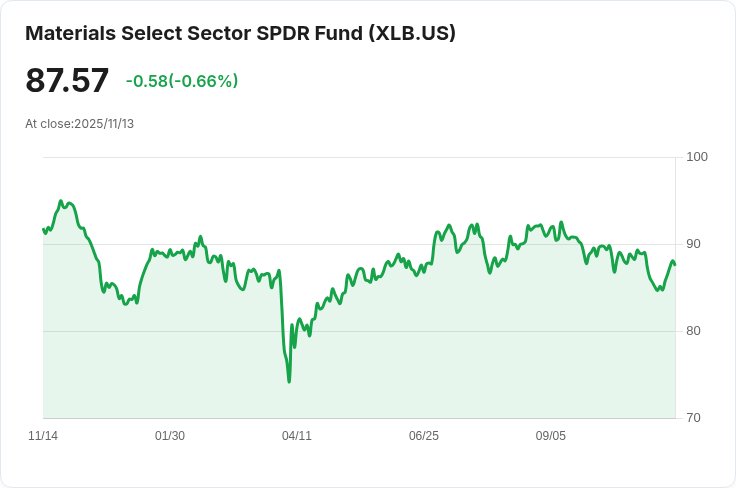736x488 pixels.
Task: Click the 90 y-axis price label
Action: click(x=693, y=244)
